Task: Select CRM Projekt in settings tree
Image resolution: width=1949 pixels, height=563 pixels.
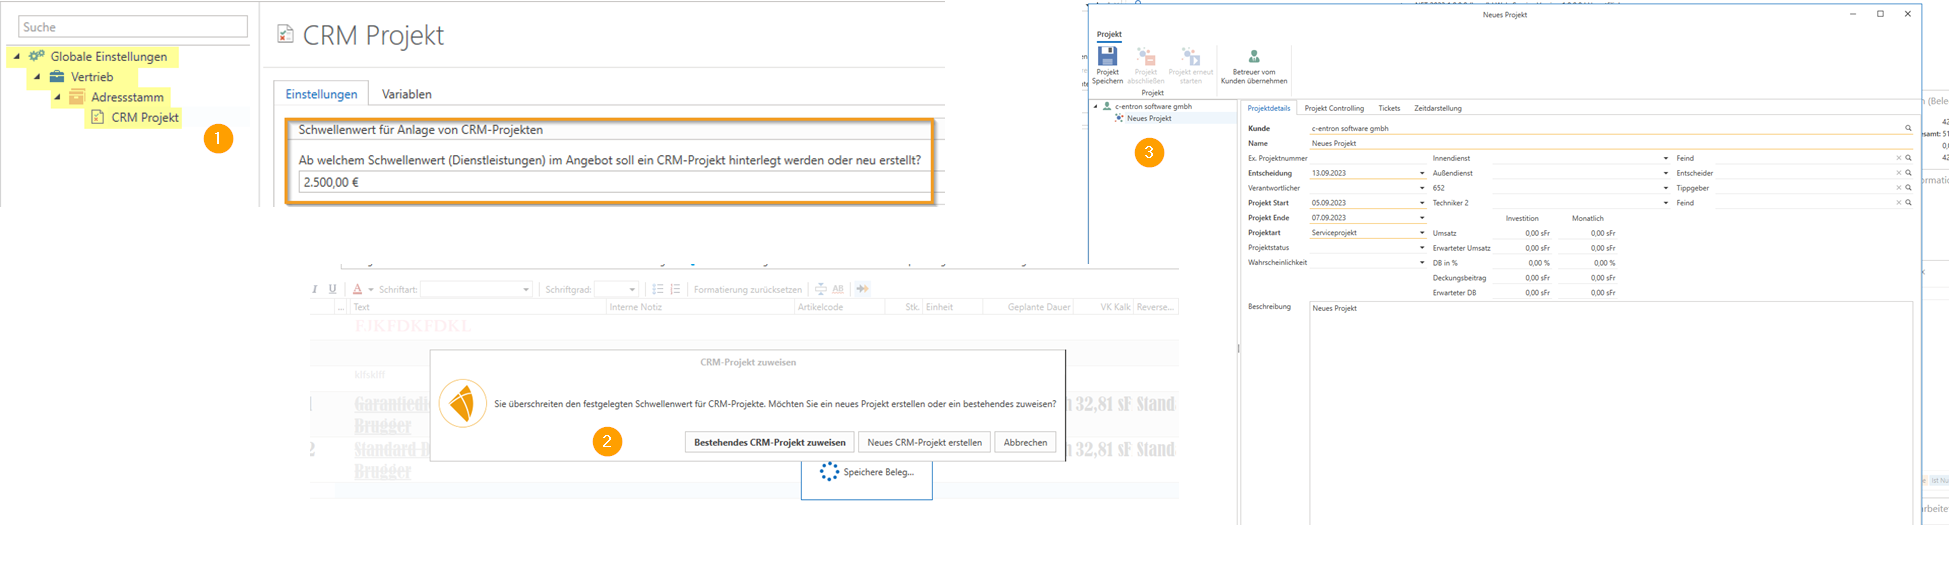Action: [144, 117]
